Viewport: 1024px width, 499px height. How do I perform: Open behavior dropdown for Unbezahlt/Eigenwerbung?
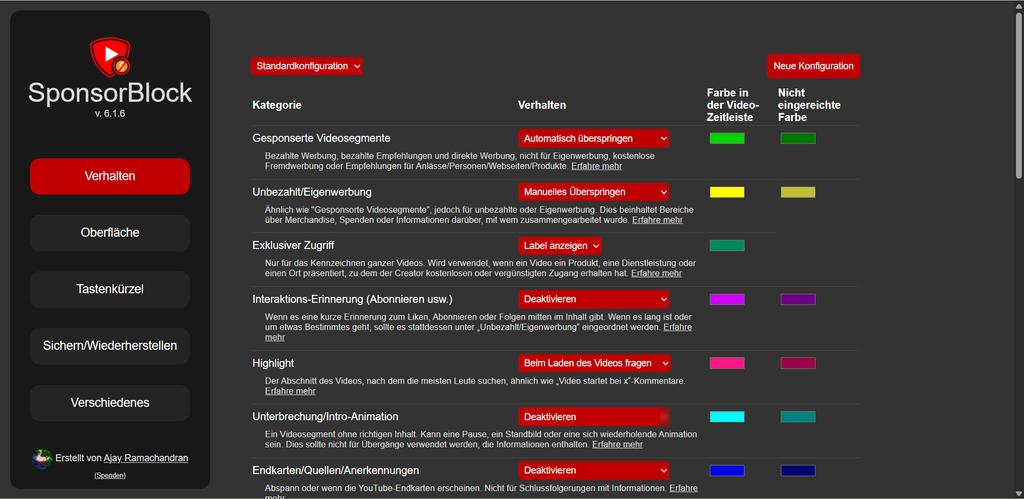tap(594, 192)
